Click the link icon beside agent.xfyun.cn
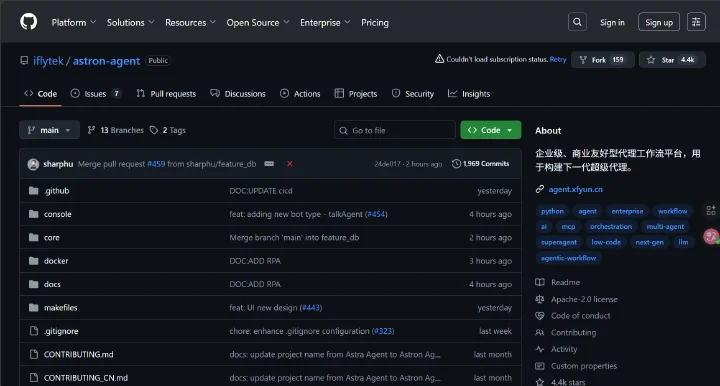This screenshot has width=720, height=386. click(540, 189)
